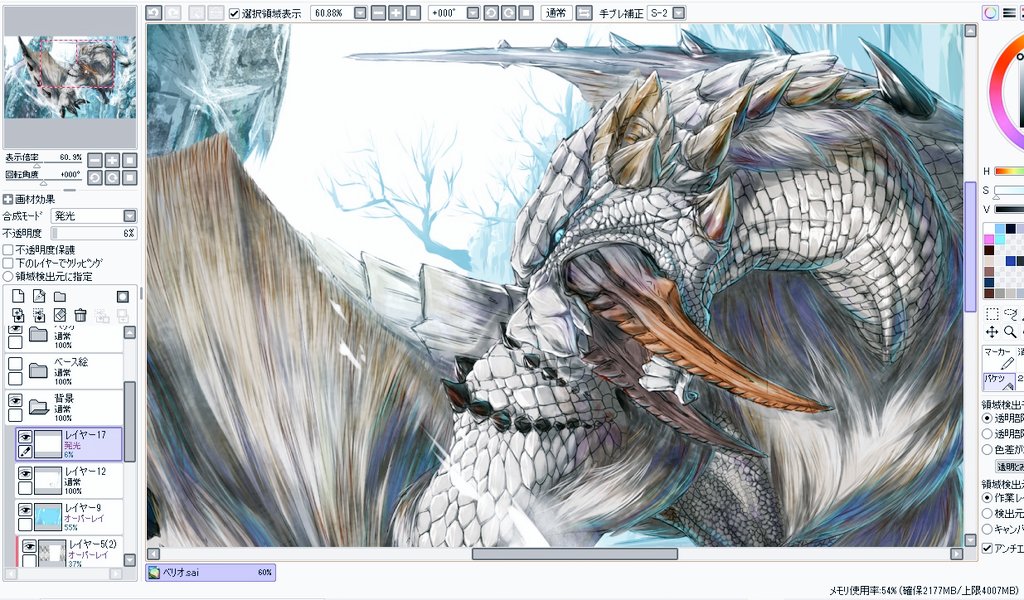The width and height of the screenshot is (1024, 600).
Task: Reset rotation using square button in top toolbar
Action: point(526,12)
